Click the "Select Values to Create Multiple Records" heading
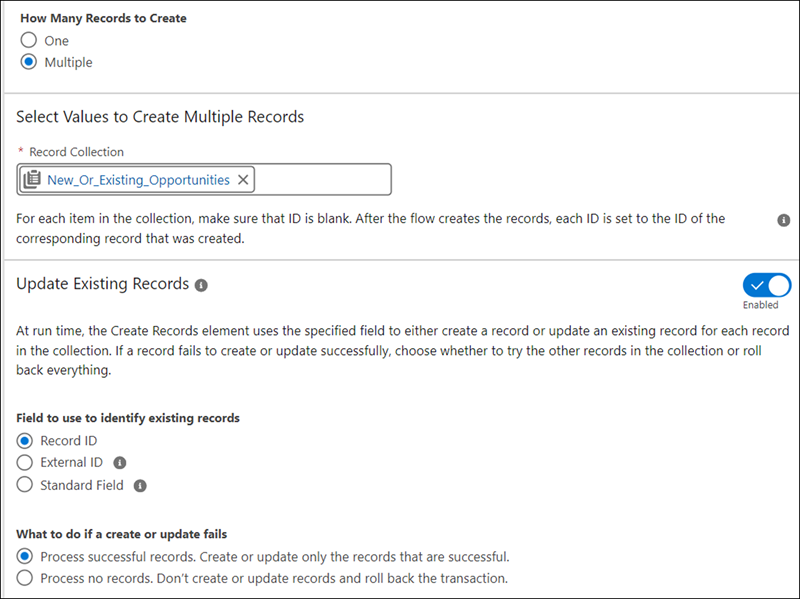800x599 pixels. coord(160,117)
